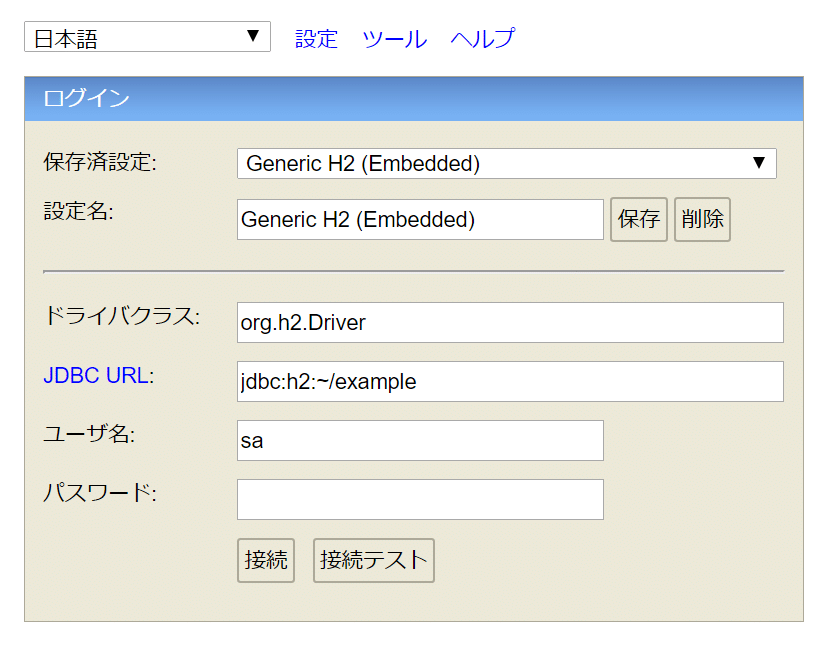824x654 pixels.
Task: Open the ツール tools link
Action: coord(394,39)
